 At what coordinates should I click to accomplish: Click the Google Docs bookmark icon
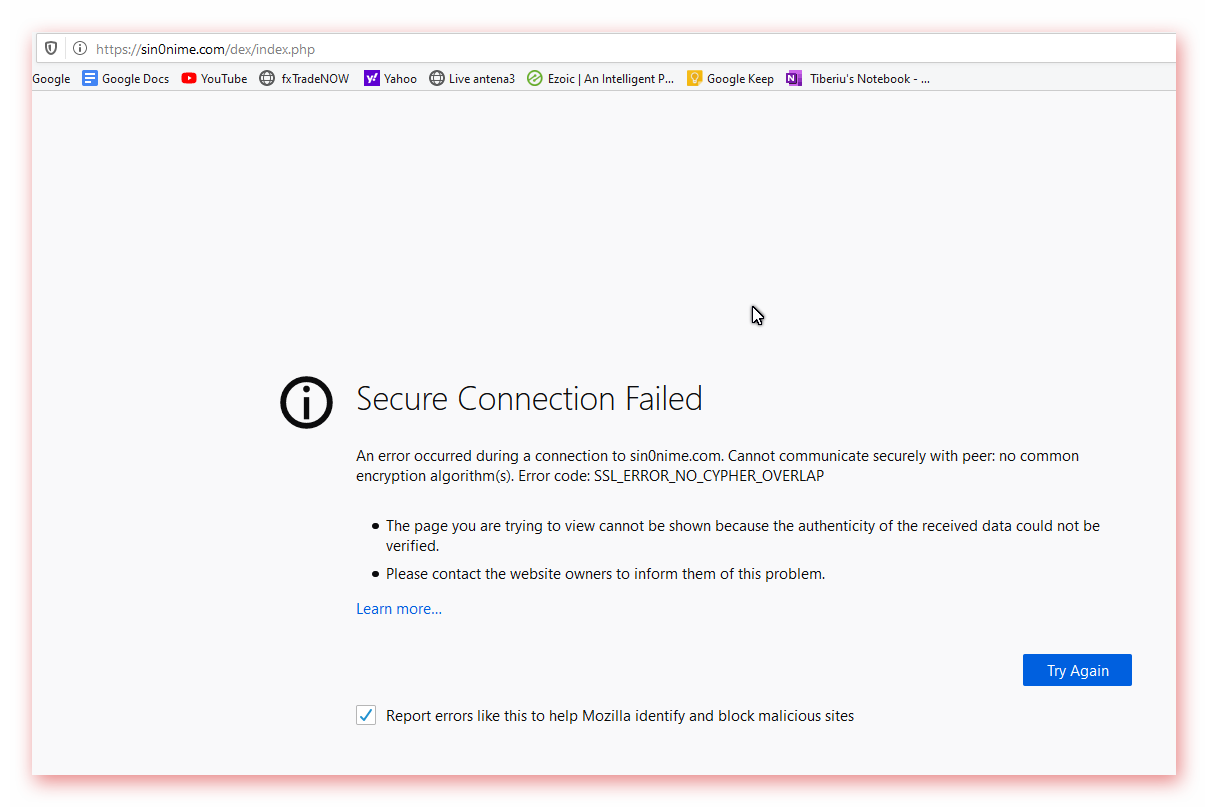[x=90, y=78]
